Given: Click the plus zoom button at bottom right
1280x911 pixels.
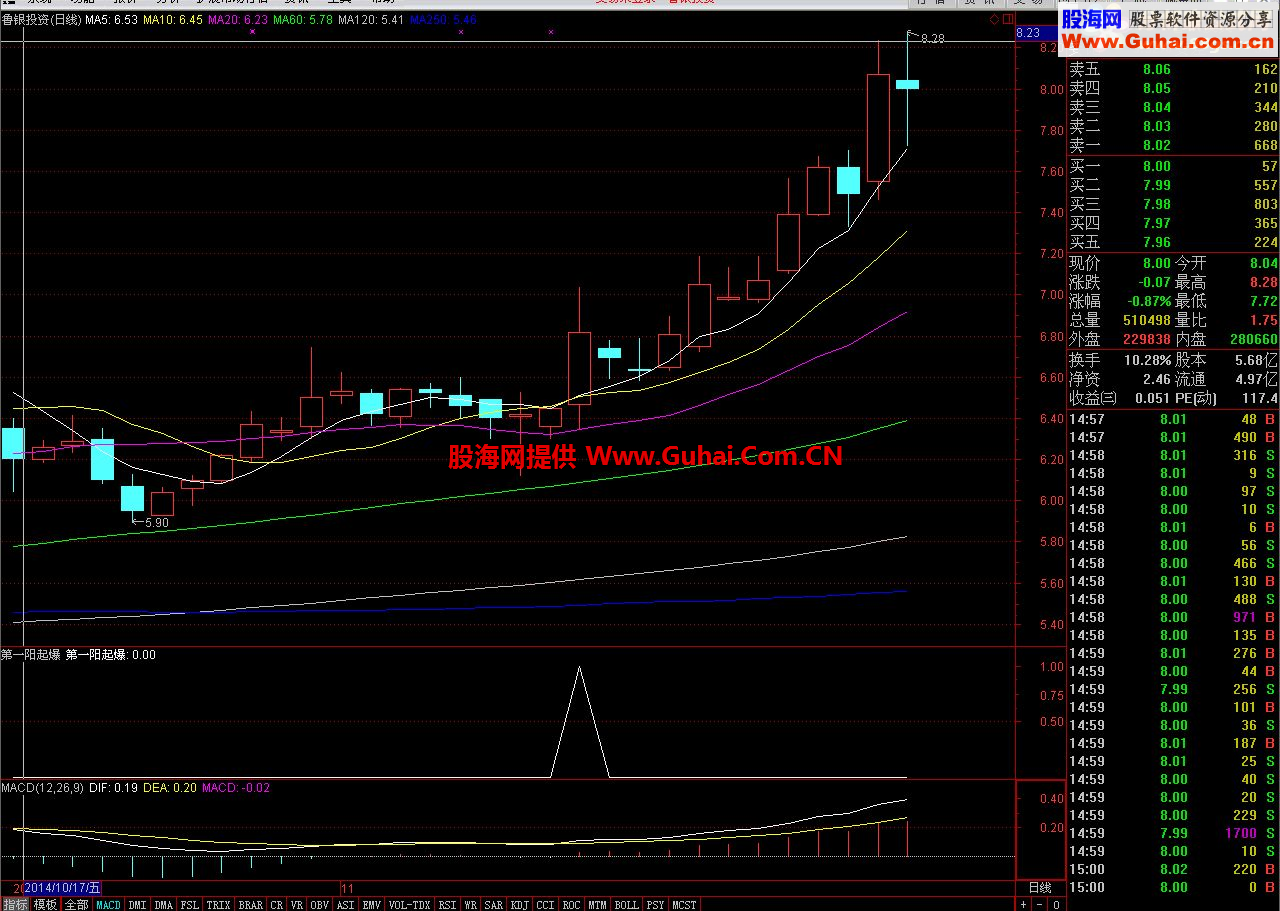Looking at the screenshot, I should [x=1024, y=904].
